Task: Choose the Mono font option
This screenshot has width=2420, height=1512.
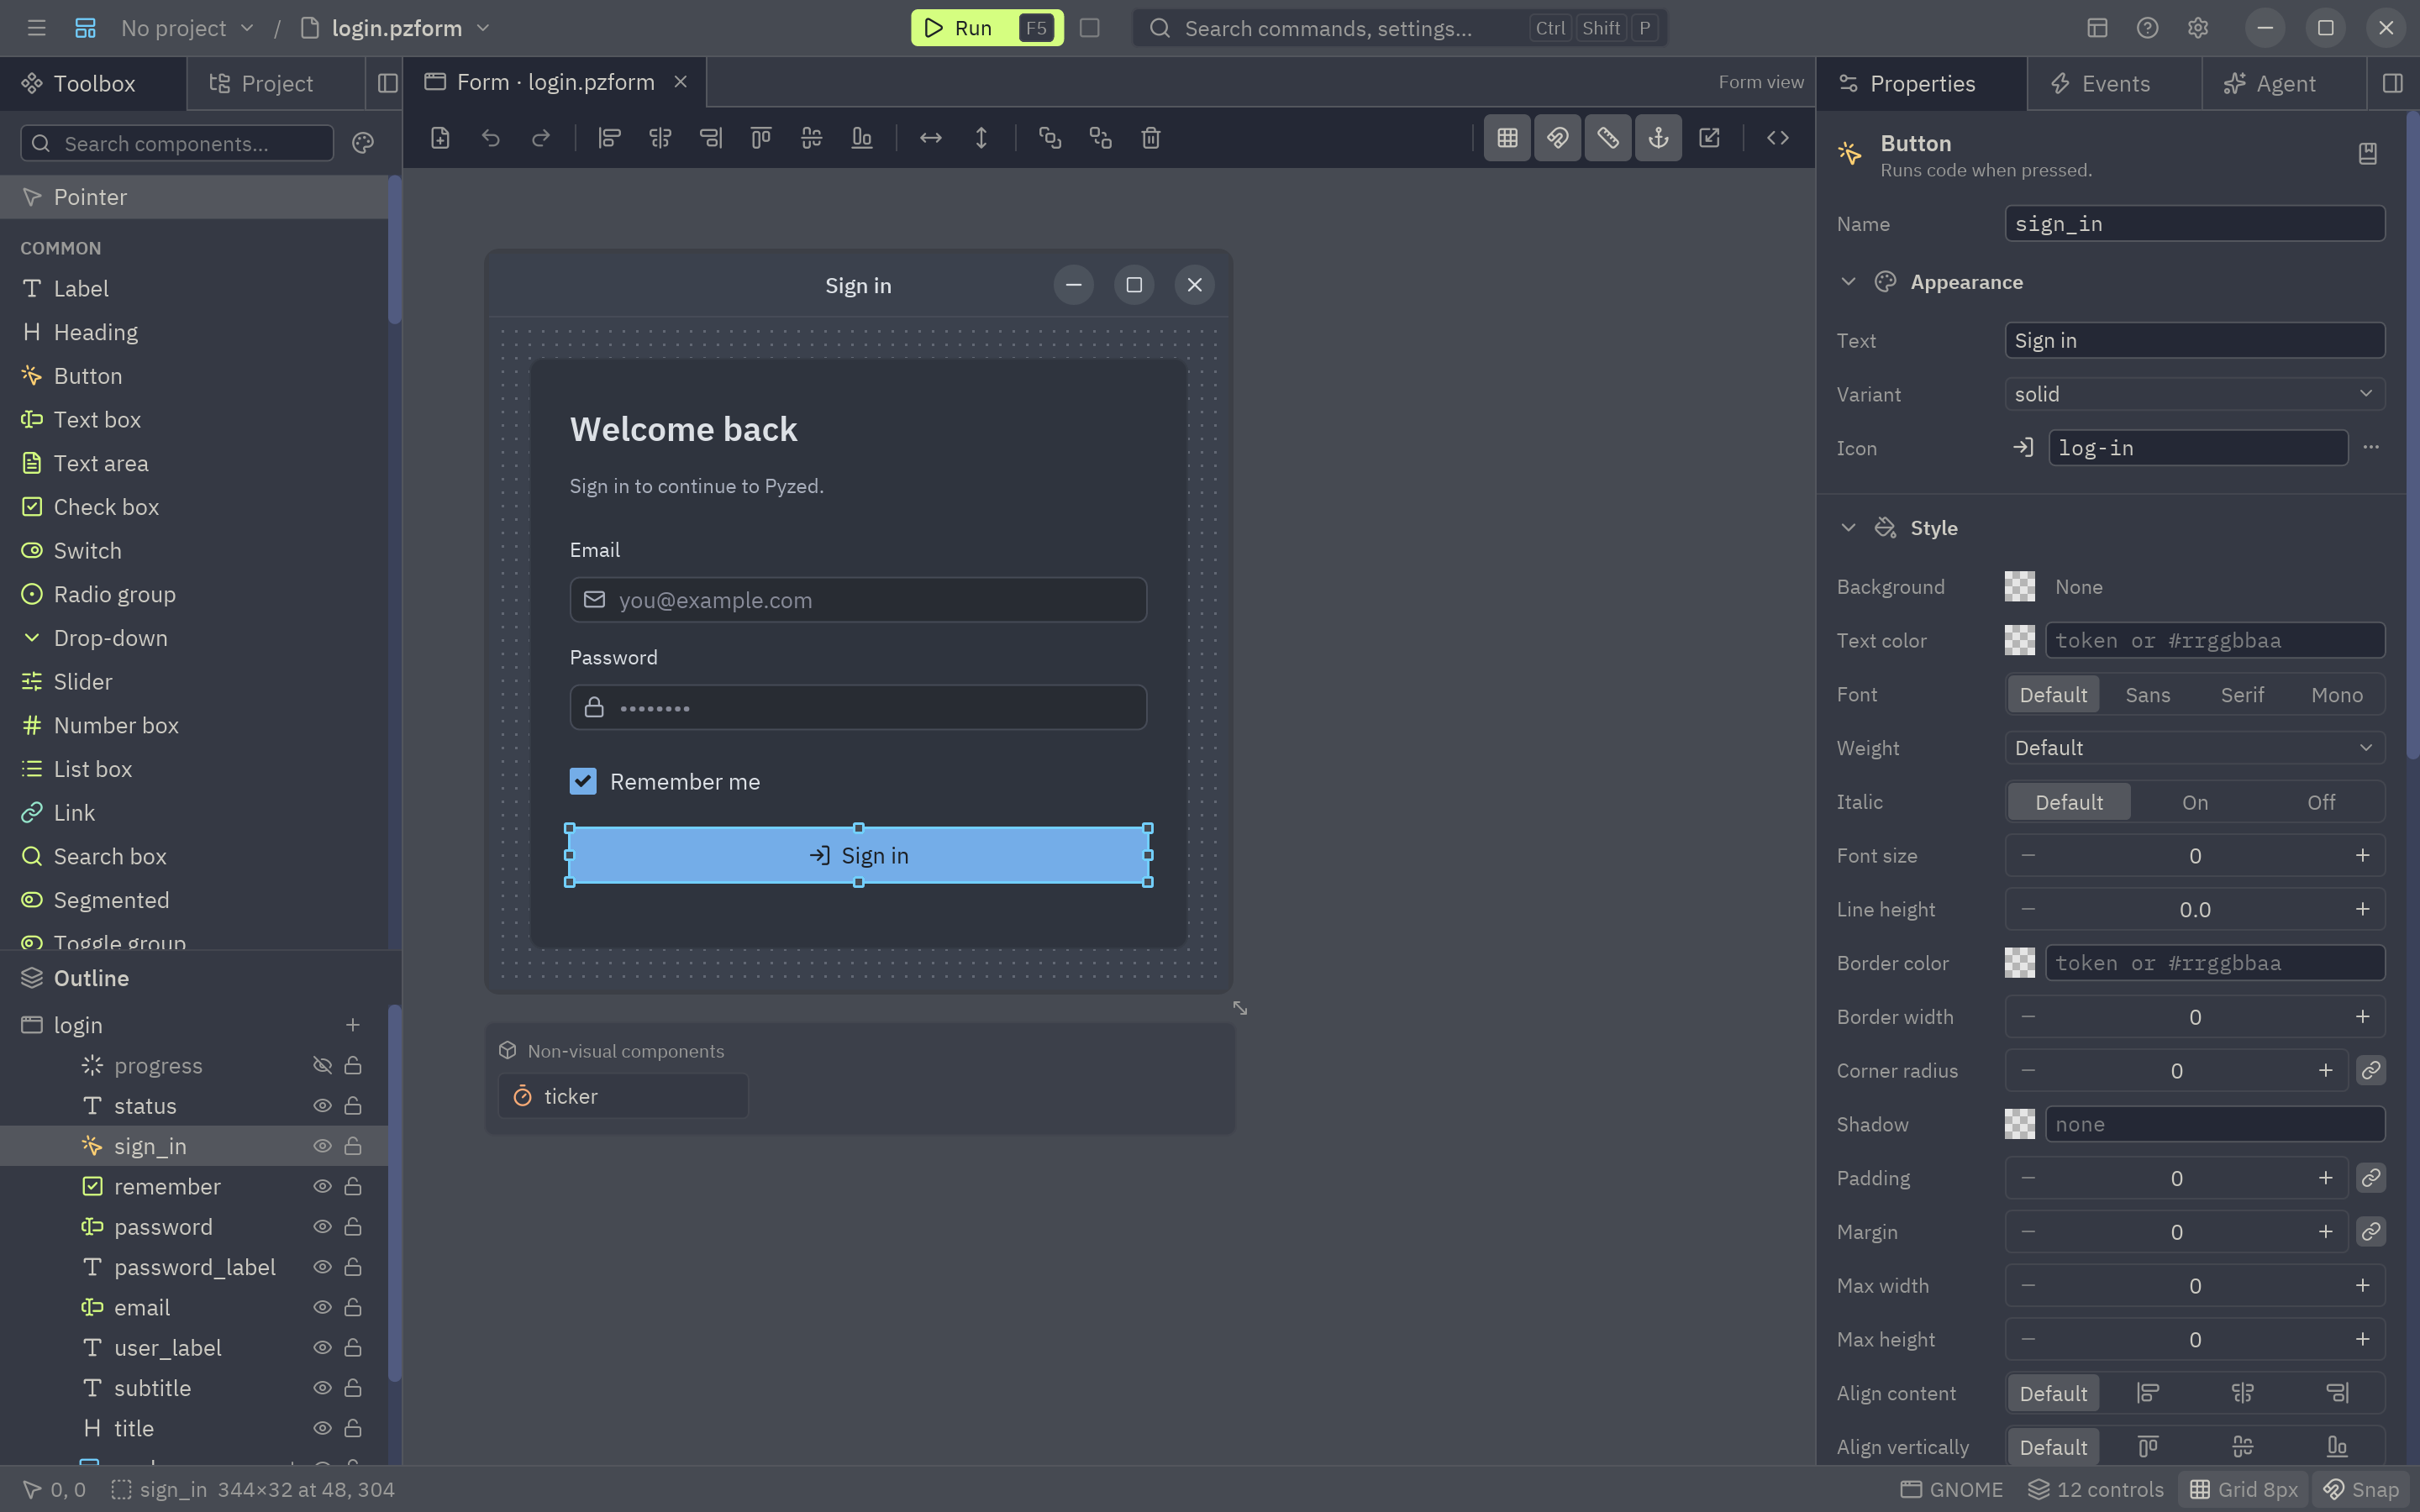Action: [2336, 694]
